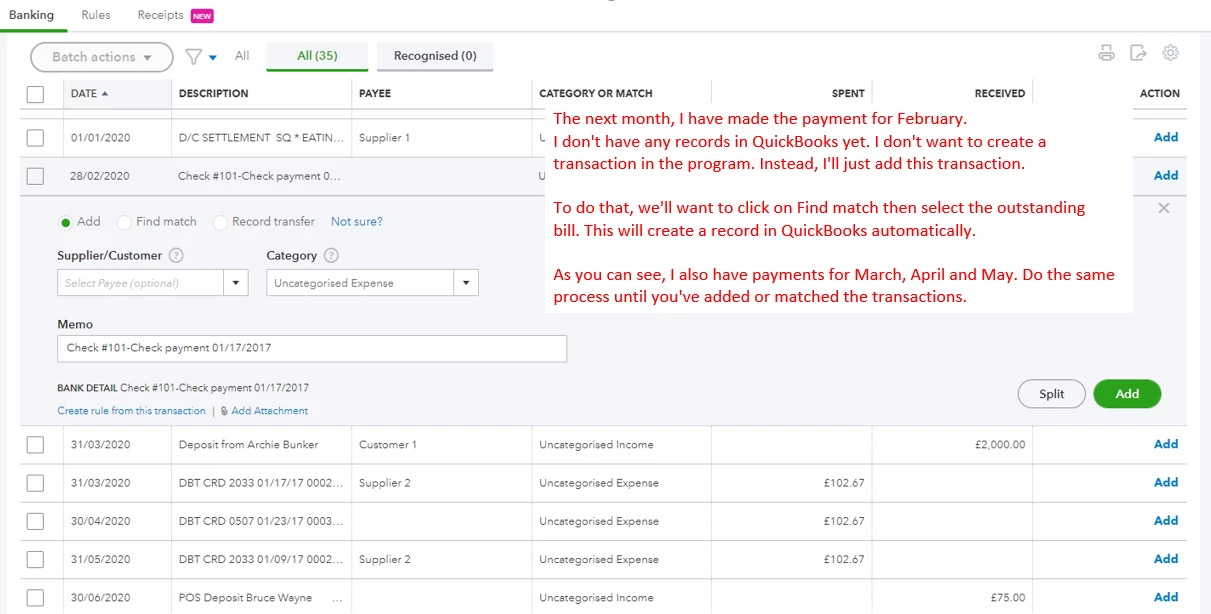Screen dimensions: 1211x614
Task: Click the print icon above the table
Action: point(1106,54)
